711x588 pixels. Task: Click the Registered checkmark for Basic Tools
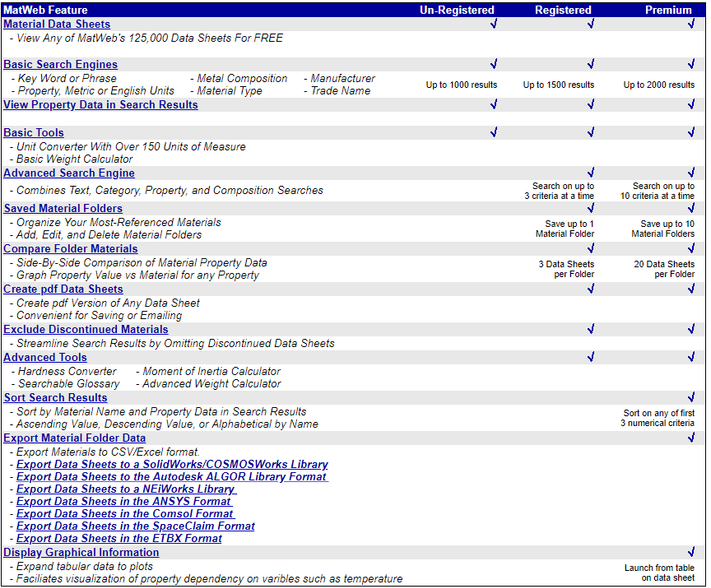[x=591, y=132]
